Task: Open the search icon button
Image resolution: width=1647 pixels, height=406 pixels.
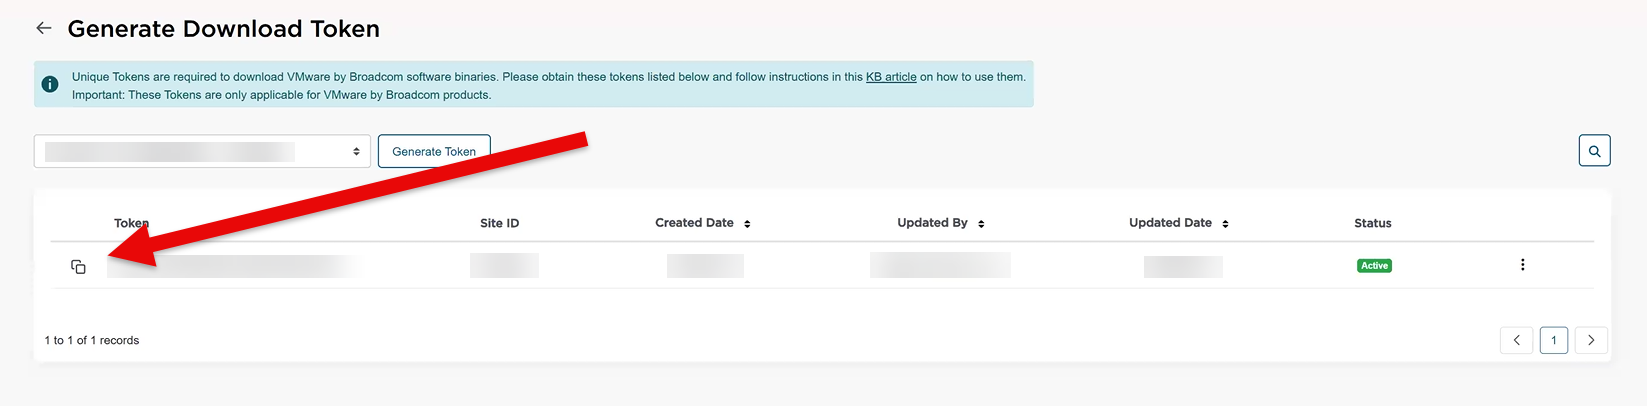Action: pos(1594,151)
